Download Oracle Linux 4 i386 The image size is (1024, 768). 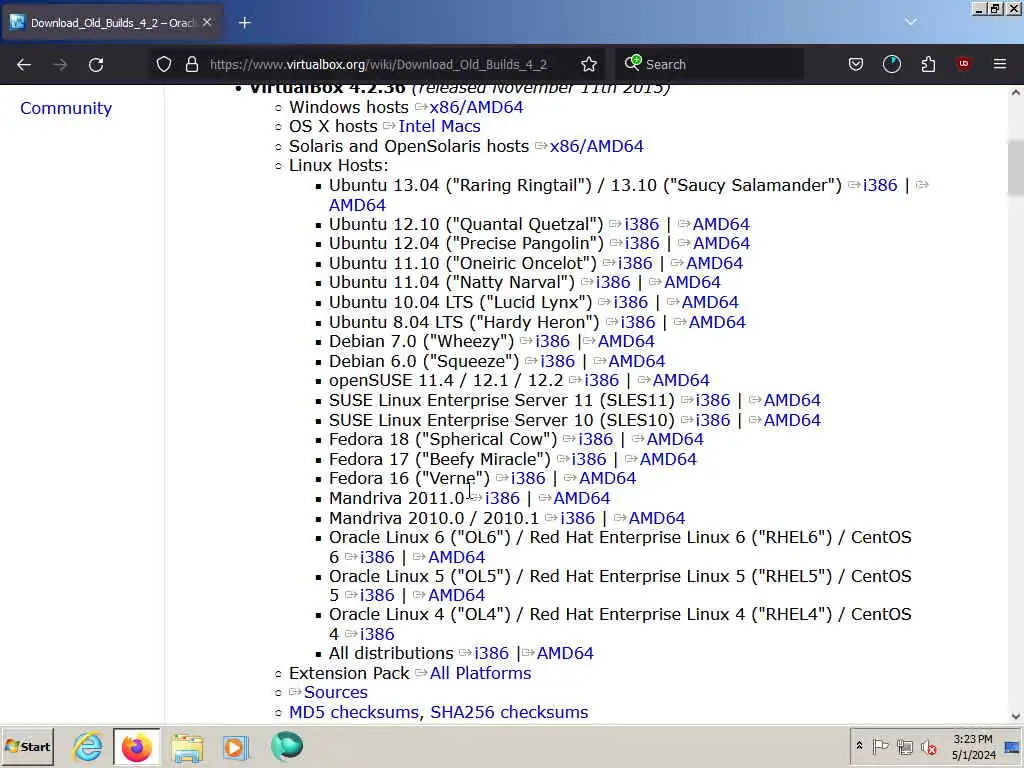coord(377,634)
